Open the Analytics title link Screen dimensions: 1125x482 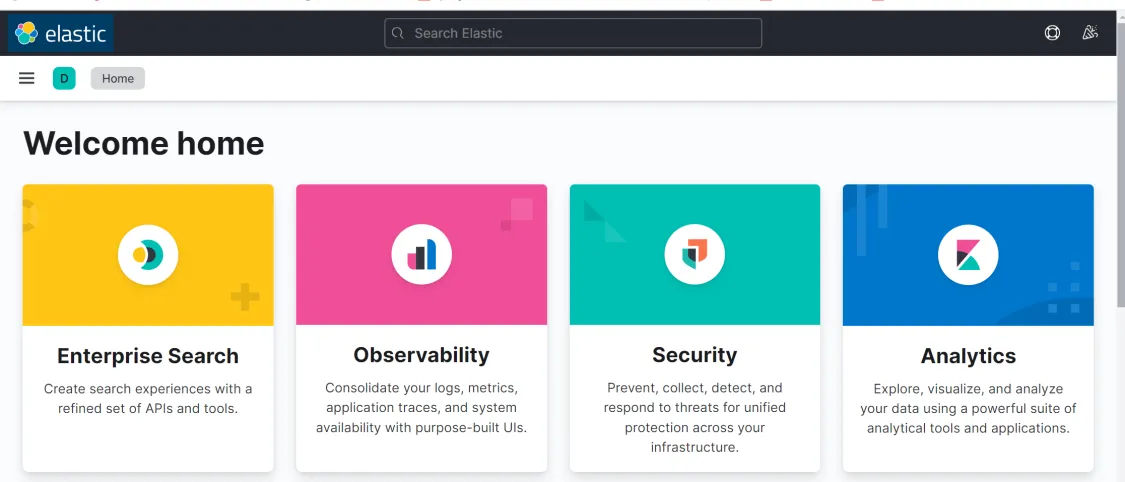pos(968,356)
